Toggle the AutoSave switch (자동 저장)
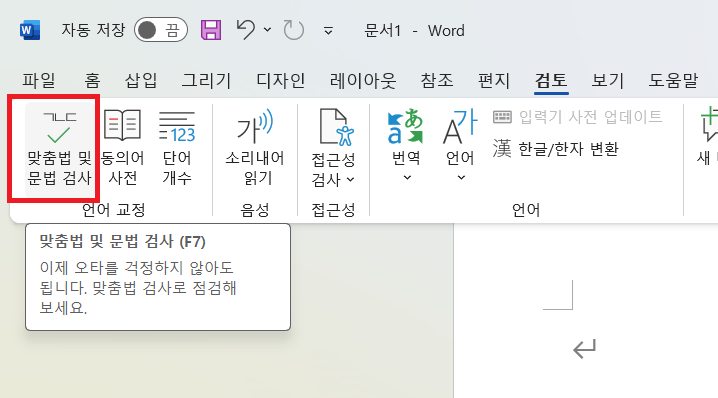Image resolution: width=718 pixels, height=398 pixels. 161,30
